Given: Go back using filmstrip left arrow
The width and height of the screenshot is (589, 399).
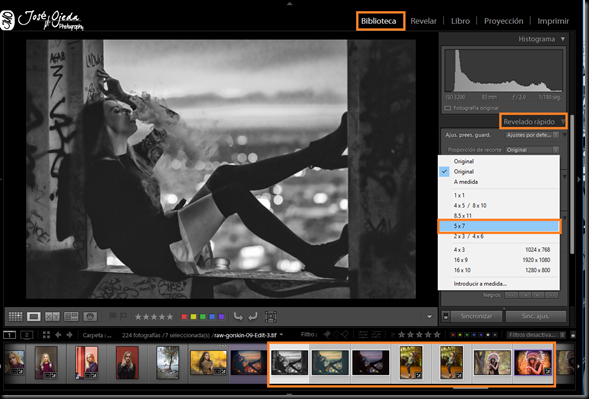Looking at the screenshot, I should pos(58,334).
